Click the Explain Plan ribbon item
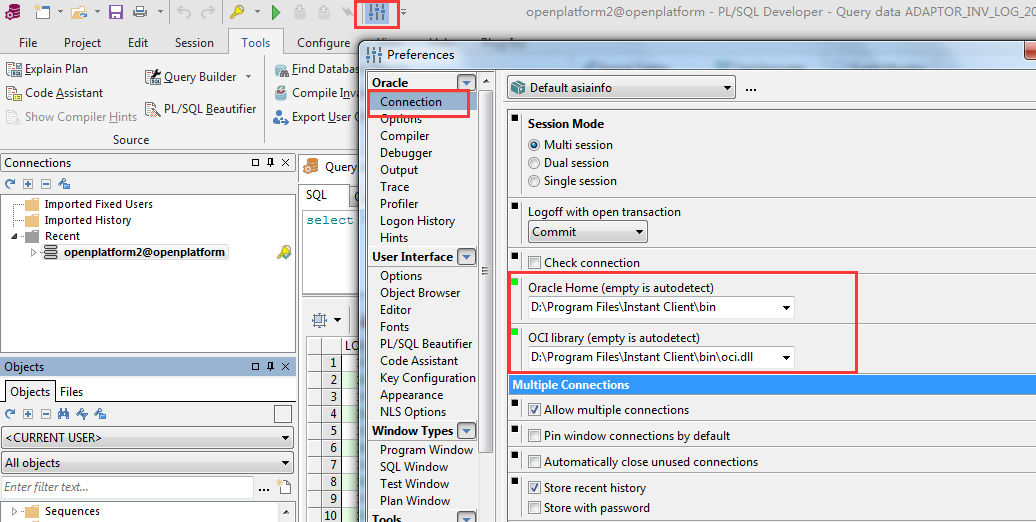The width and height of the screenshot is (1036, 522). pos(47,69)
